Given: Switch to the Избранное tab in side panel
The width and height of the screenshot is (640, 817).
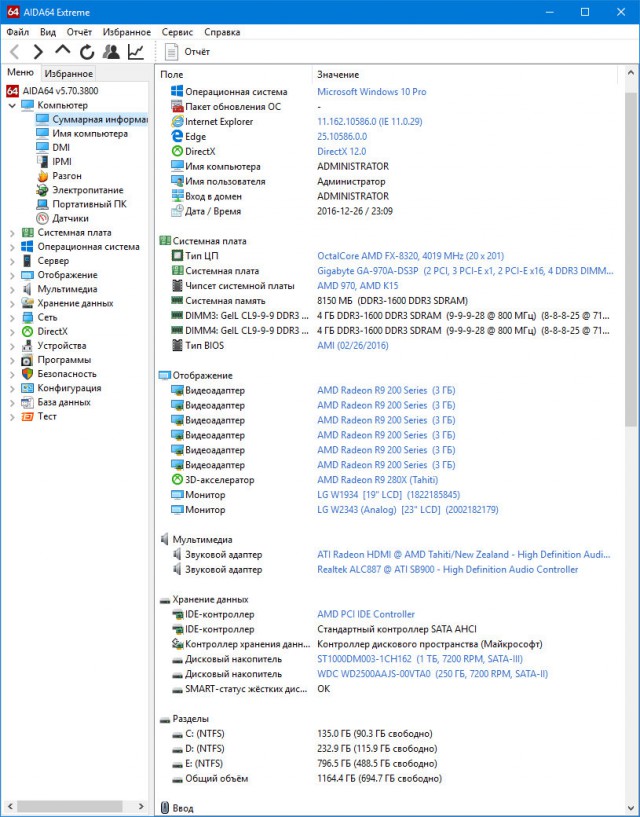Looking at the screenshot, I should [x=68, y=73].
